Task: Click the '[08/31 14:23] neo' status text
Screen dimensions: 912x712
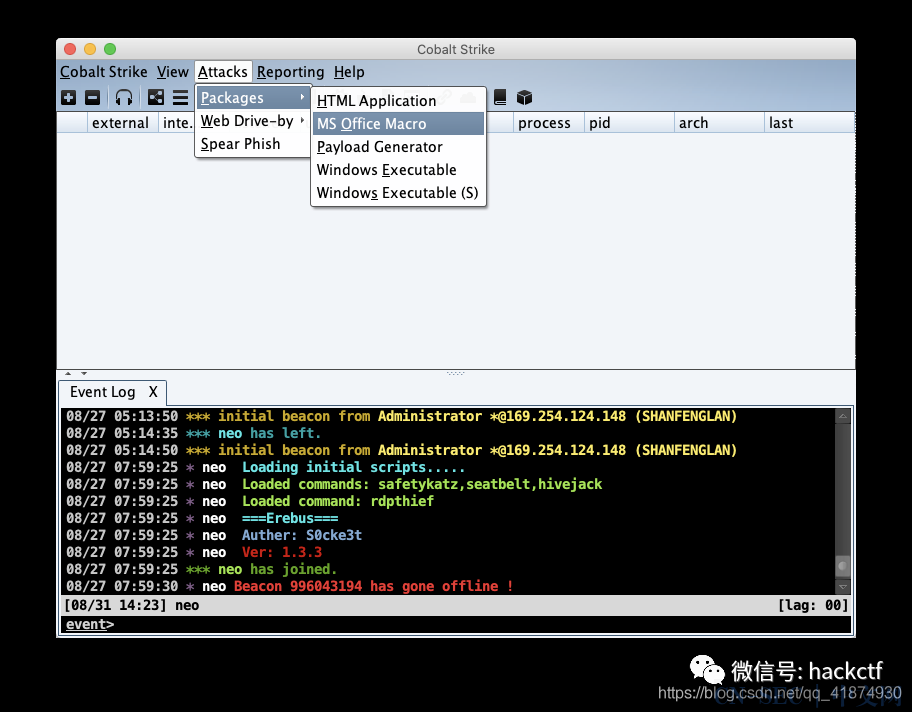Action: pyautogui.click(x=131, y=606)
